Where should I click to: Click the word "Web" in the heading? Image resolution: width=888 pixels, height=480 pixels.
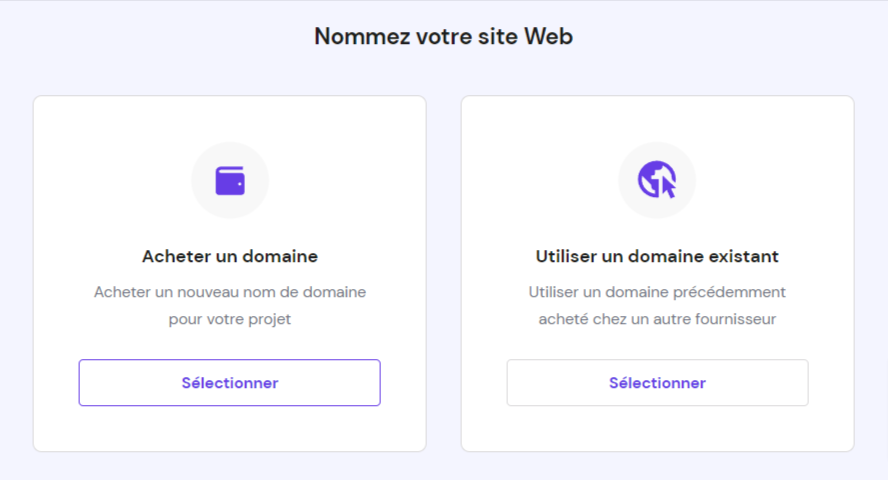[548, 37]
